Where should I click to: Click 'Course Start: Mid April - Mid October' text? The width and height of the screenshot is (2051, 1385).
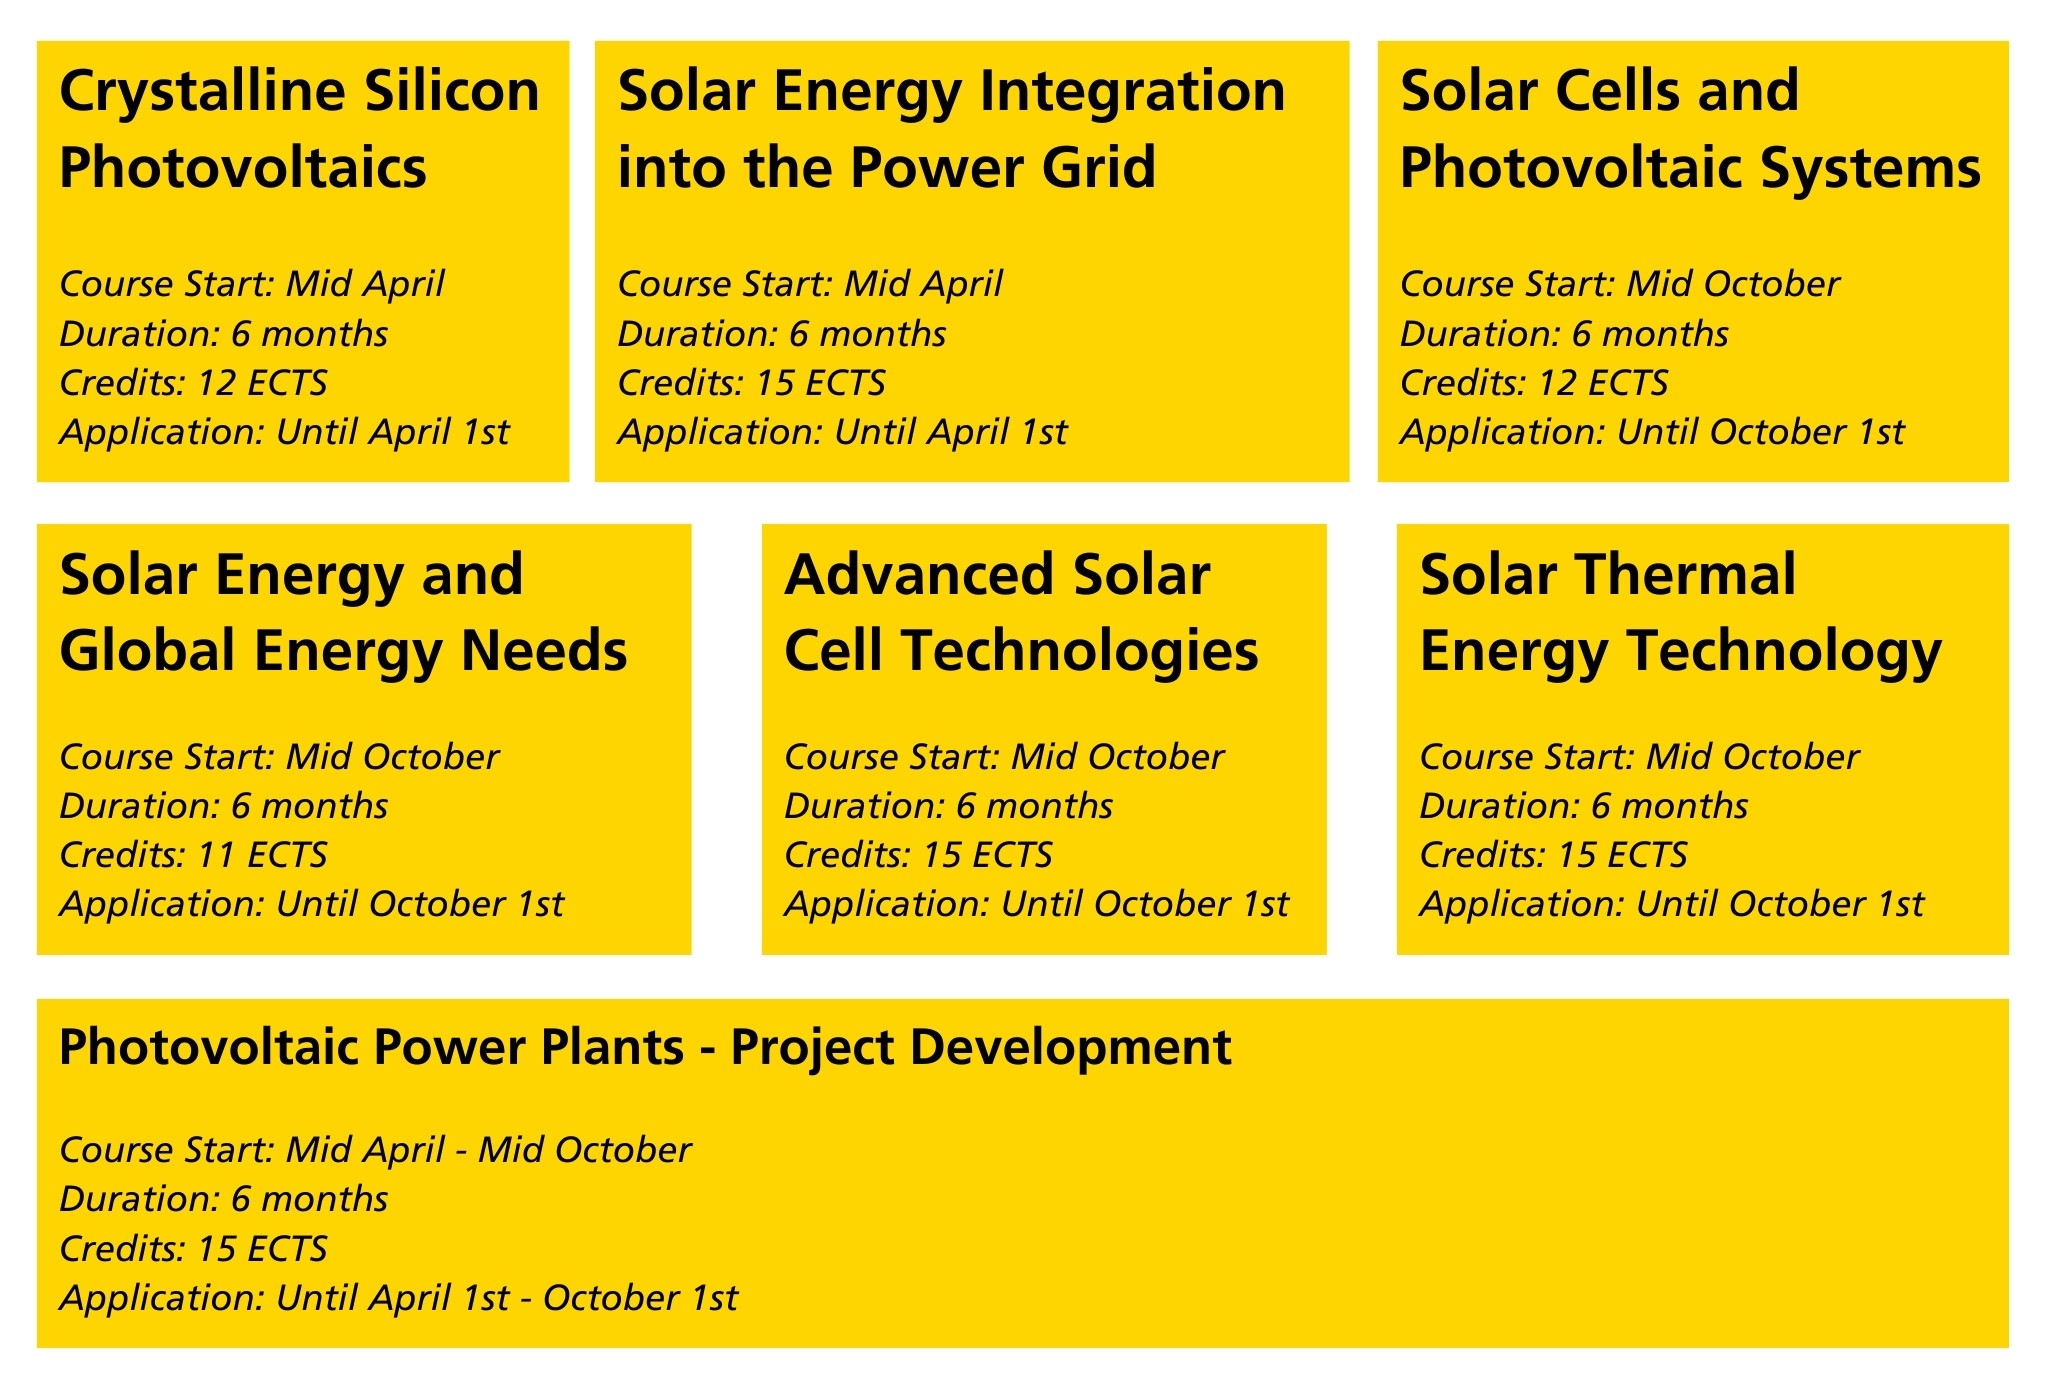375,1150
